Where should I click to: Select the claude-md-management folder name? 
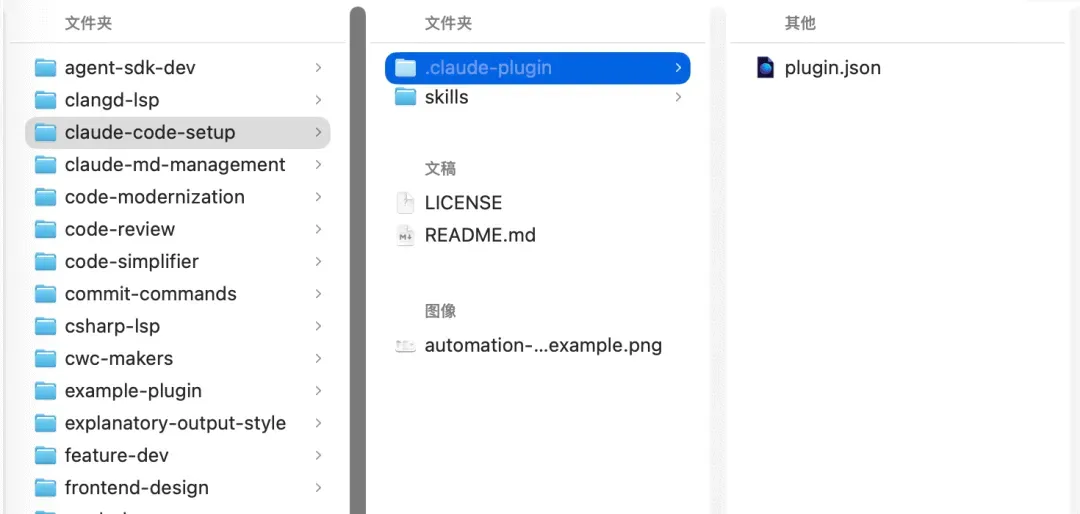click(x=175, y=165)
